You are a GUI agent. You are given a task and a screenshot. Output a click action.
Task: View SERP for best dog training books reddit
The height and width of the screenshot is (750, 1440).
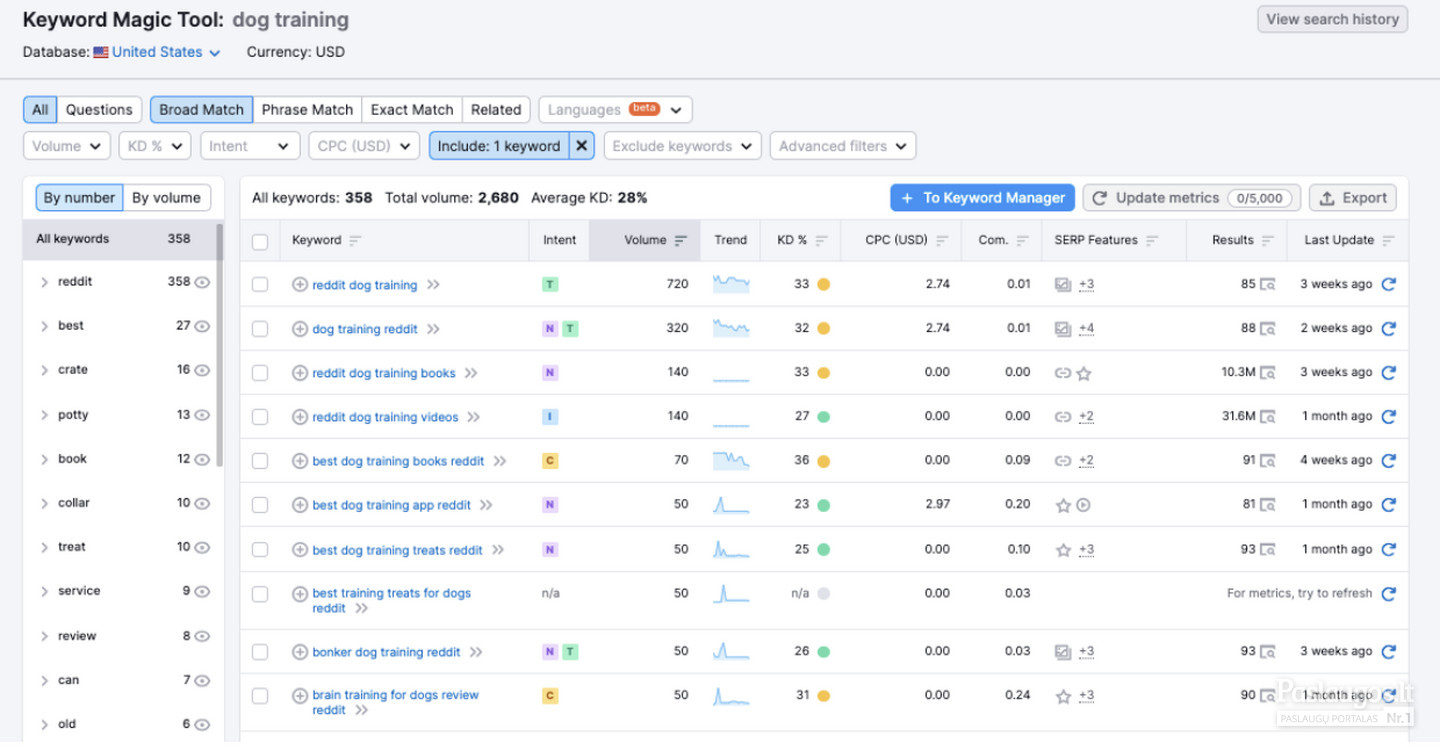(x=1267, y=461)
